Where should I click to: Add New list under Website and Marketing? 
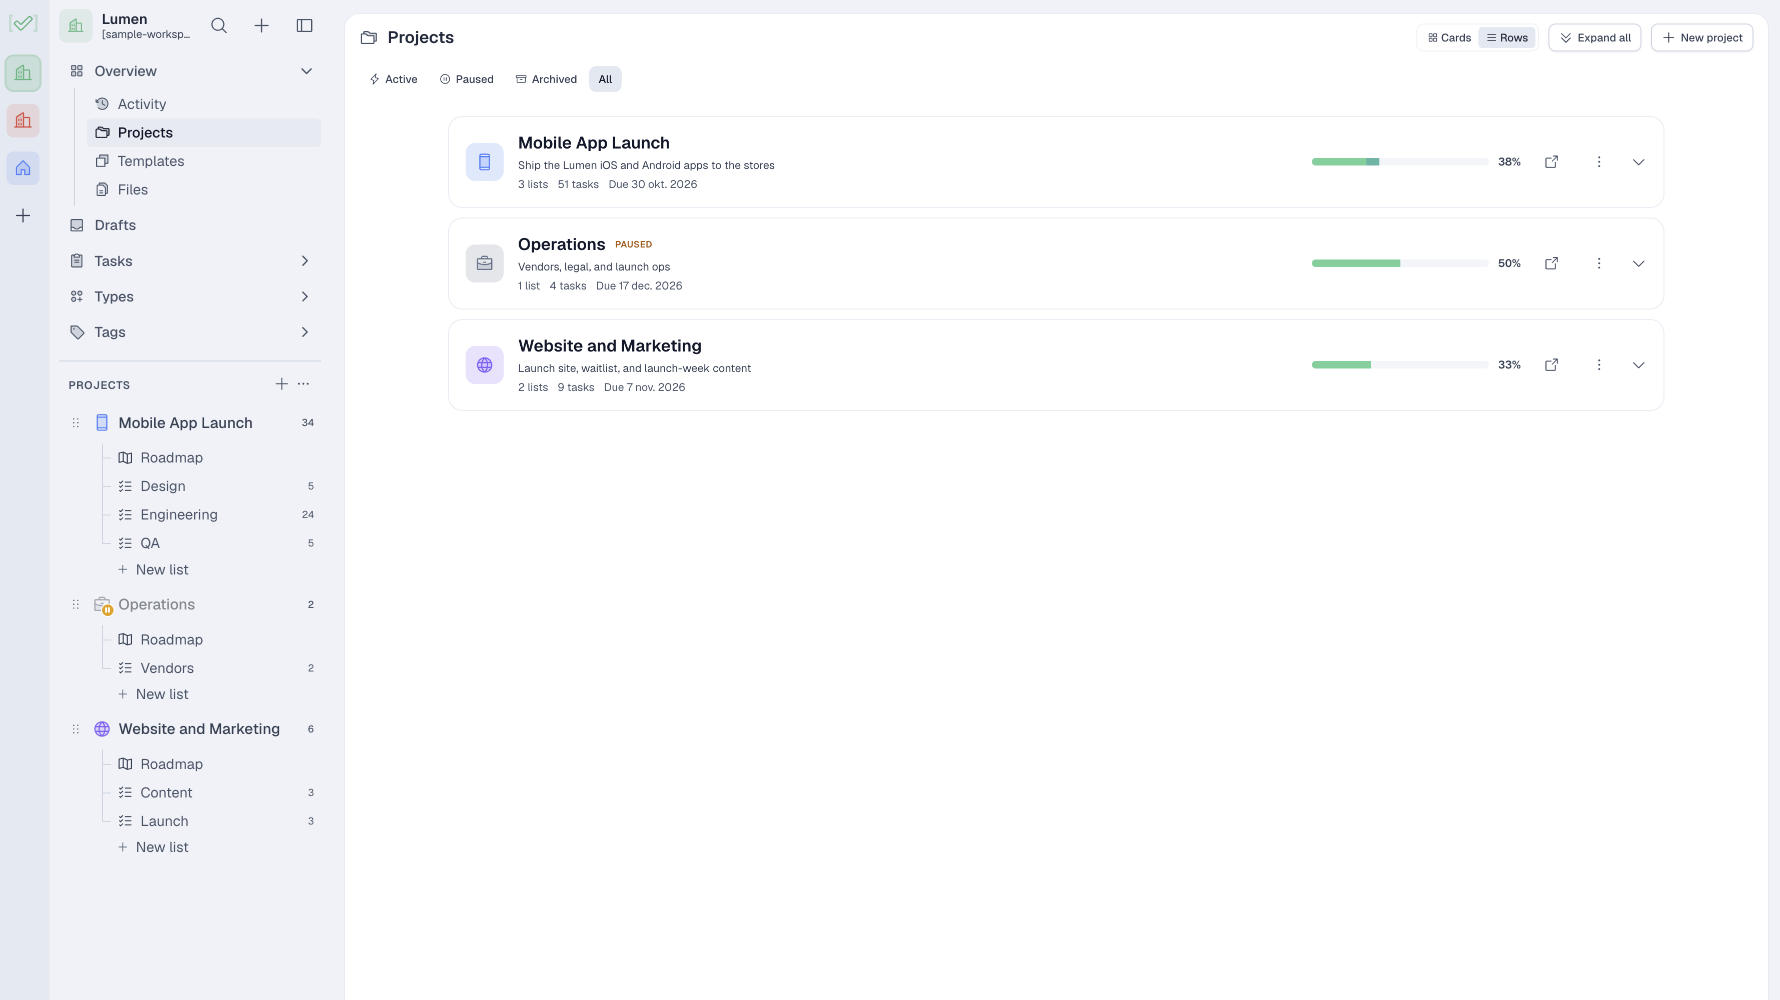pyautogui.click(x=153, y=847)
